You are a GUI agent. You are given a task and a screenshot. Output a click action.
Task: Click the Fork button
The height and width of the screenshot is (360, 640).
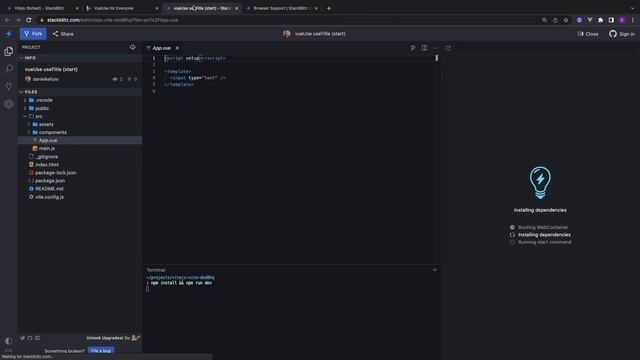(33, 34)
